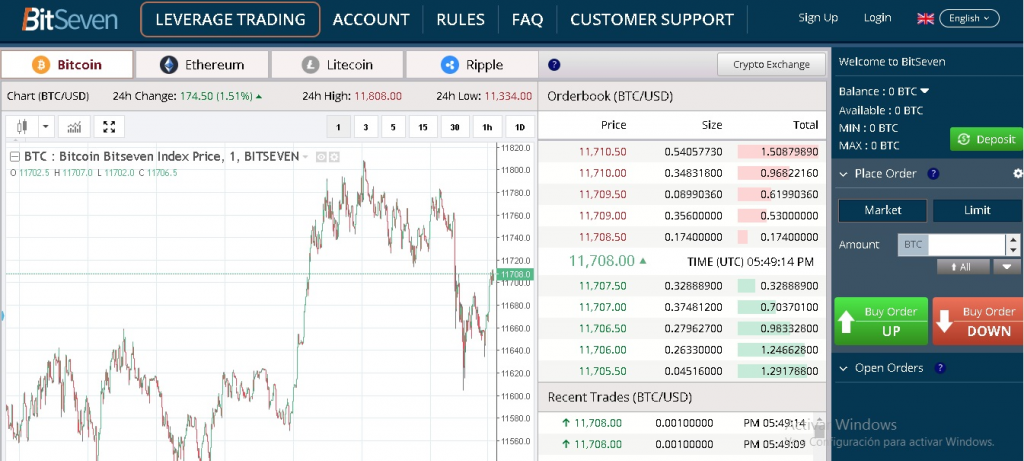Viewport: 1024px width, 461px height.
Task: Open the LEVERAGE TRADING menu
Action: (x=231, y=20)
